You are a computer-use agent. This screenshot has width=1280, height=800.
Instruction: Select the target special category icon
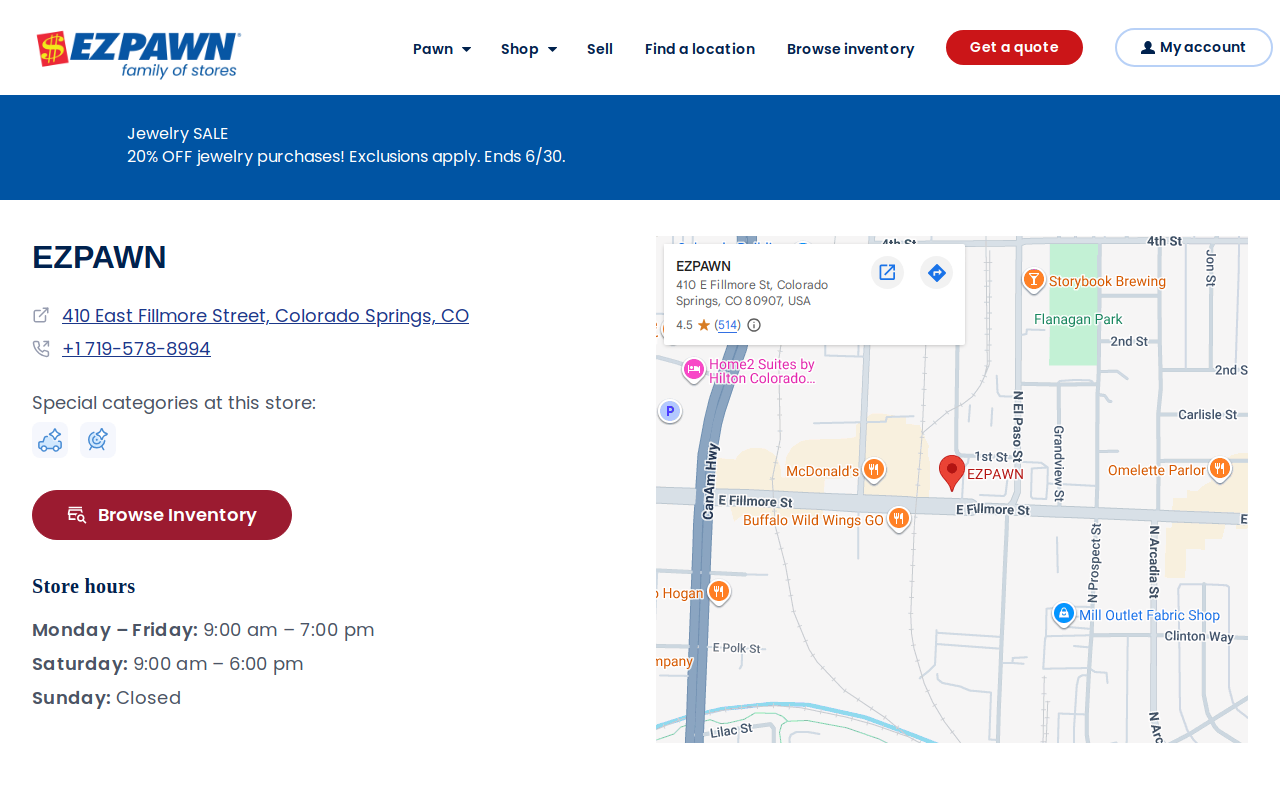click(98, 440)
